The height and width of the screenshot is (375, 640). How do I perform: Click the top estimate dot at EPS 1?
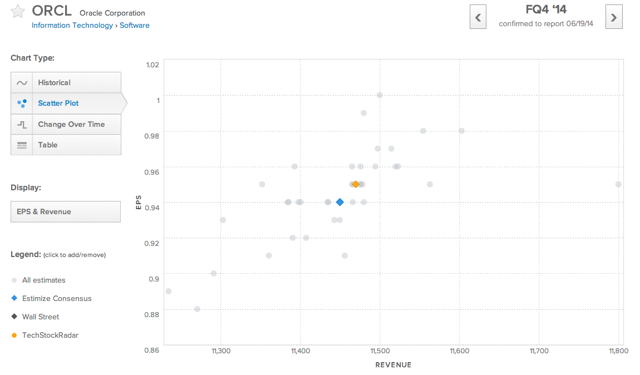click(x=380, y=95)
